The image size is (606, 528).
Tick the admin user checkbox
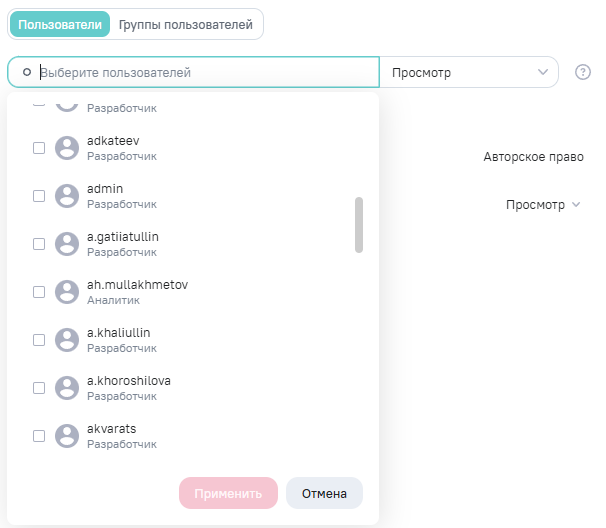pos(39,196)
